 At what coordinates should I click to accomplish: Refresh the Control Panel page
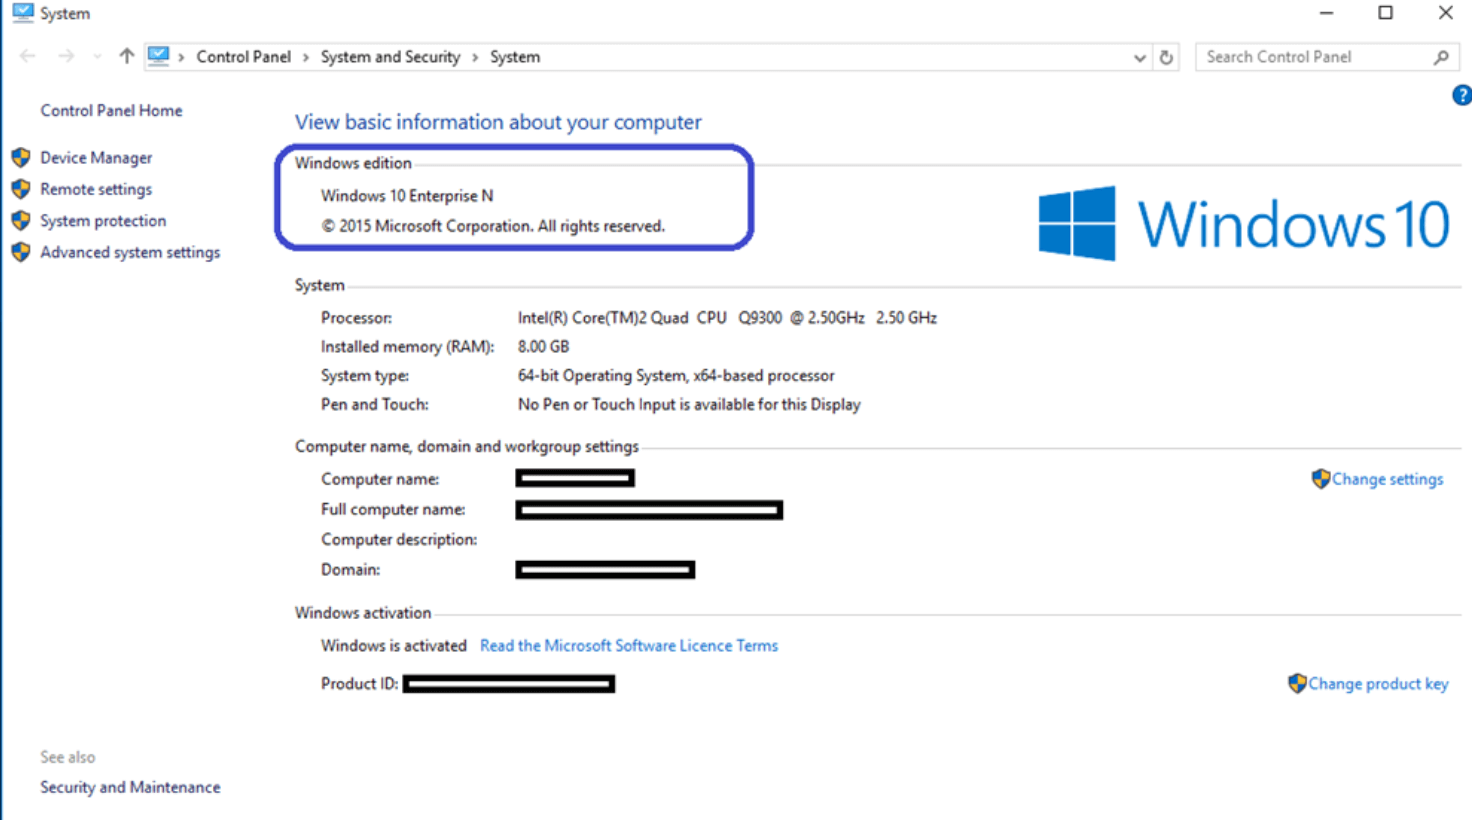1166,57
